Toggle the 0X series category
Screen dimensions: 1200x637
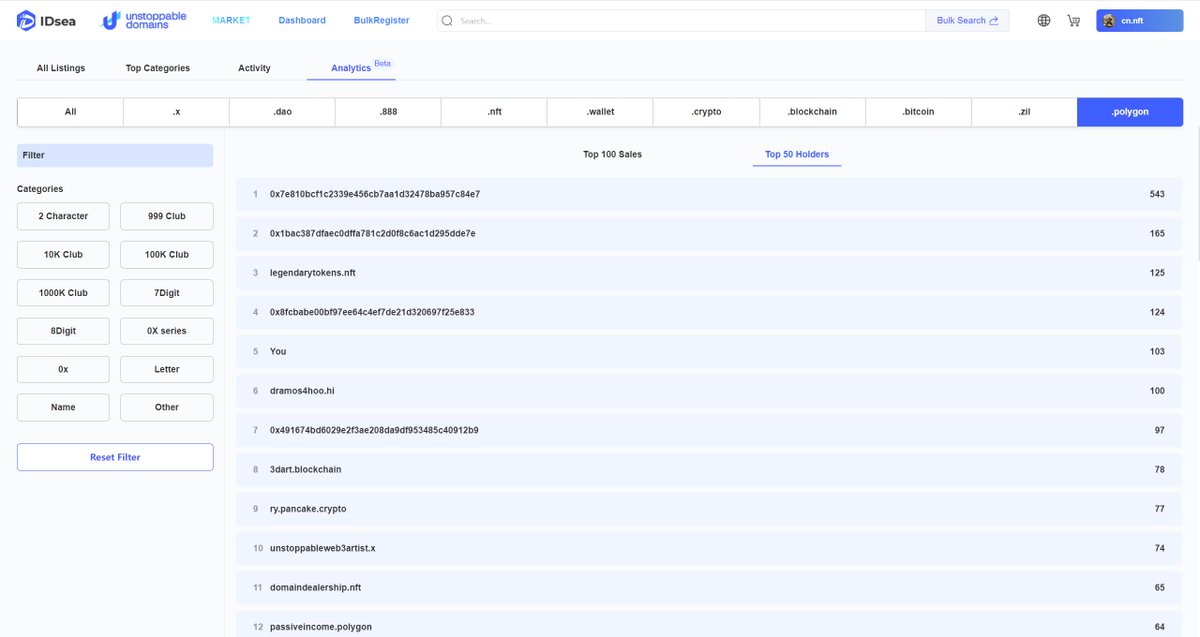coord(166,330)
